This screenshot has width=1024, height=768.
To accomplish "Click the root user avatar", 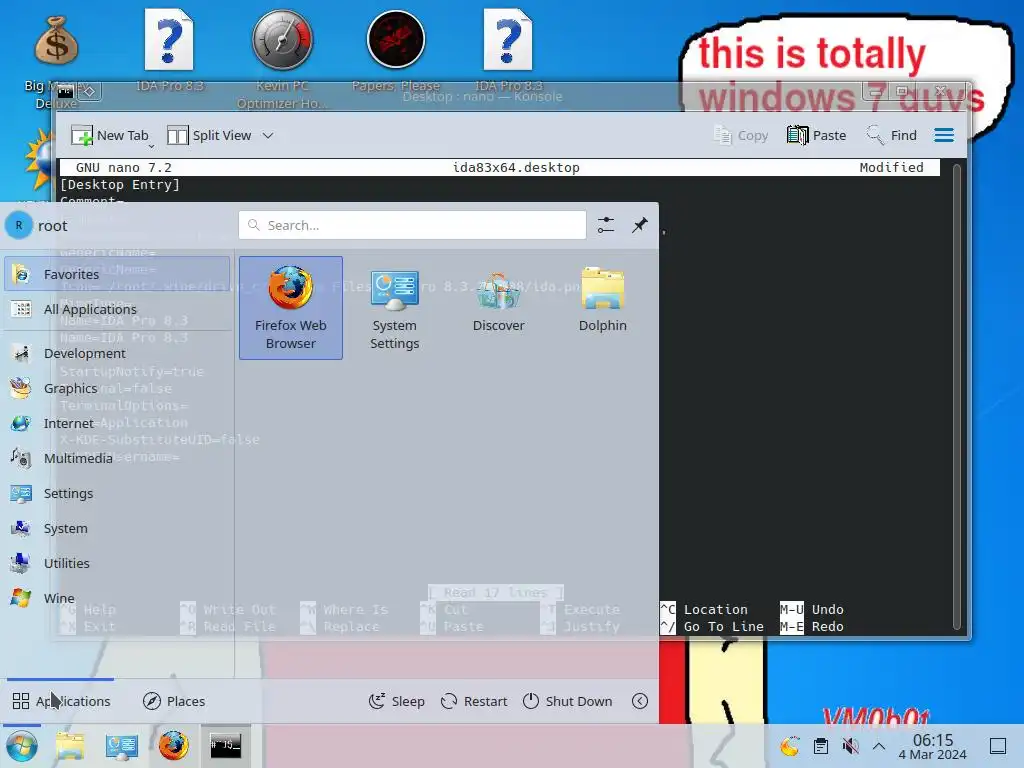I will 19,225.
